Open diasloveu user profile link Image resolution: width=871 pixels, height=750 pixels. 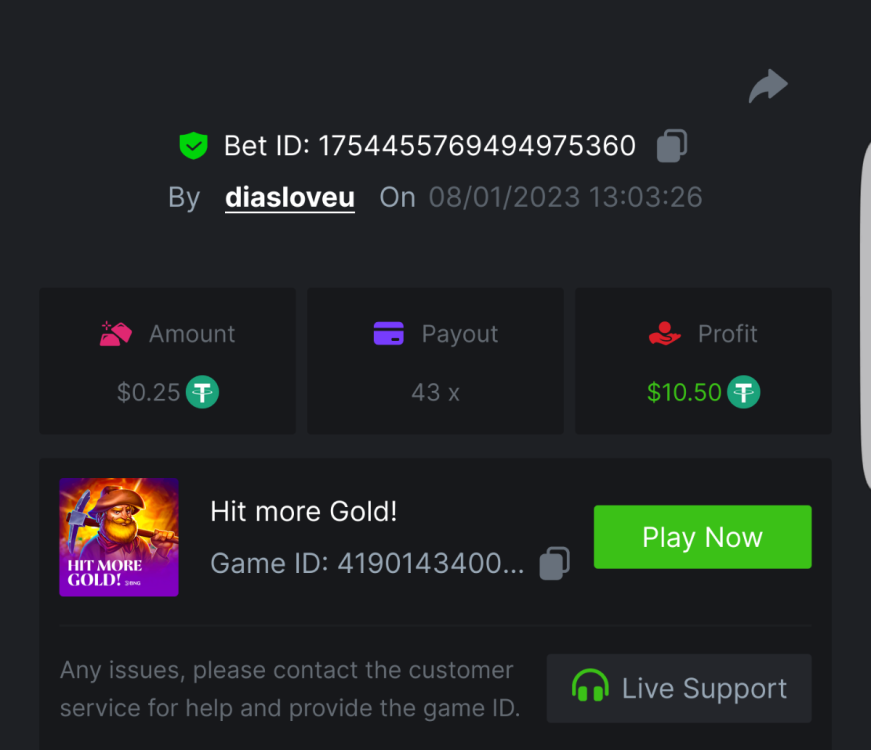289,197
